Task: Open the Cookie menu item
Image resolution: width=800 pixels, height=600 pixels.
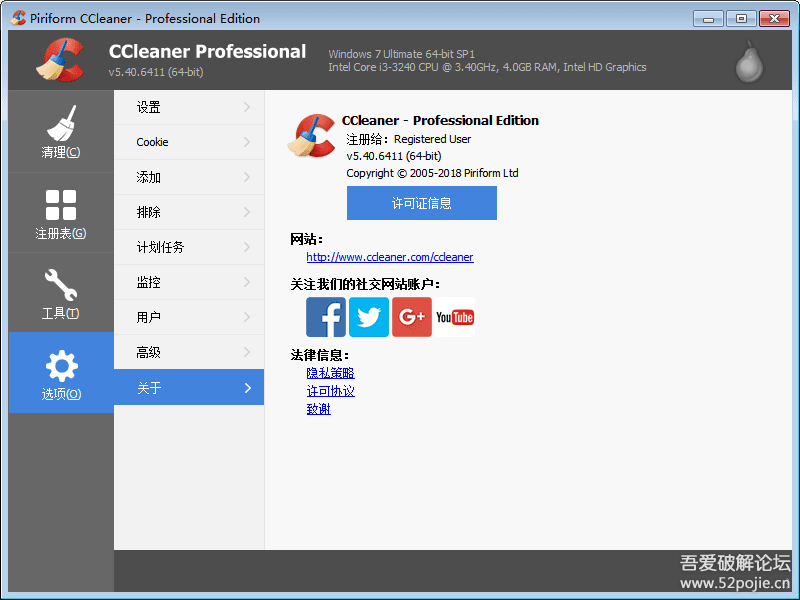Action: (x=189, y=142)
